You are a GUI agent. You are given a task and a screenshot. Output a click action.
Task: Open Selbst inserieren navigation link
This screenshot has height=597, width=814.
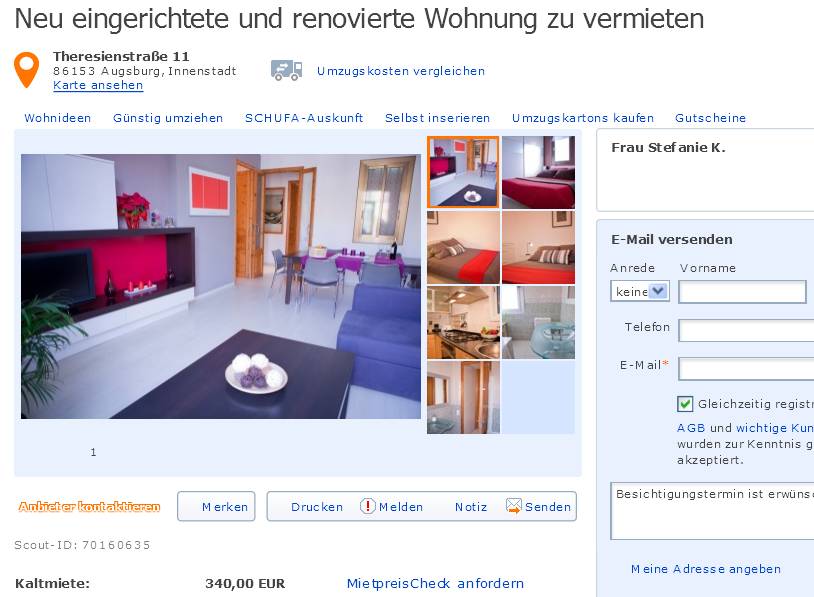point(437,118)
